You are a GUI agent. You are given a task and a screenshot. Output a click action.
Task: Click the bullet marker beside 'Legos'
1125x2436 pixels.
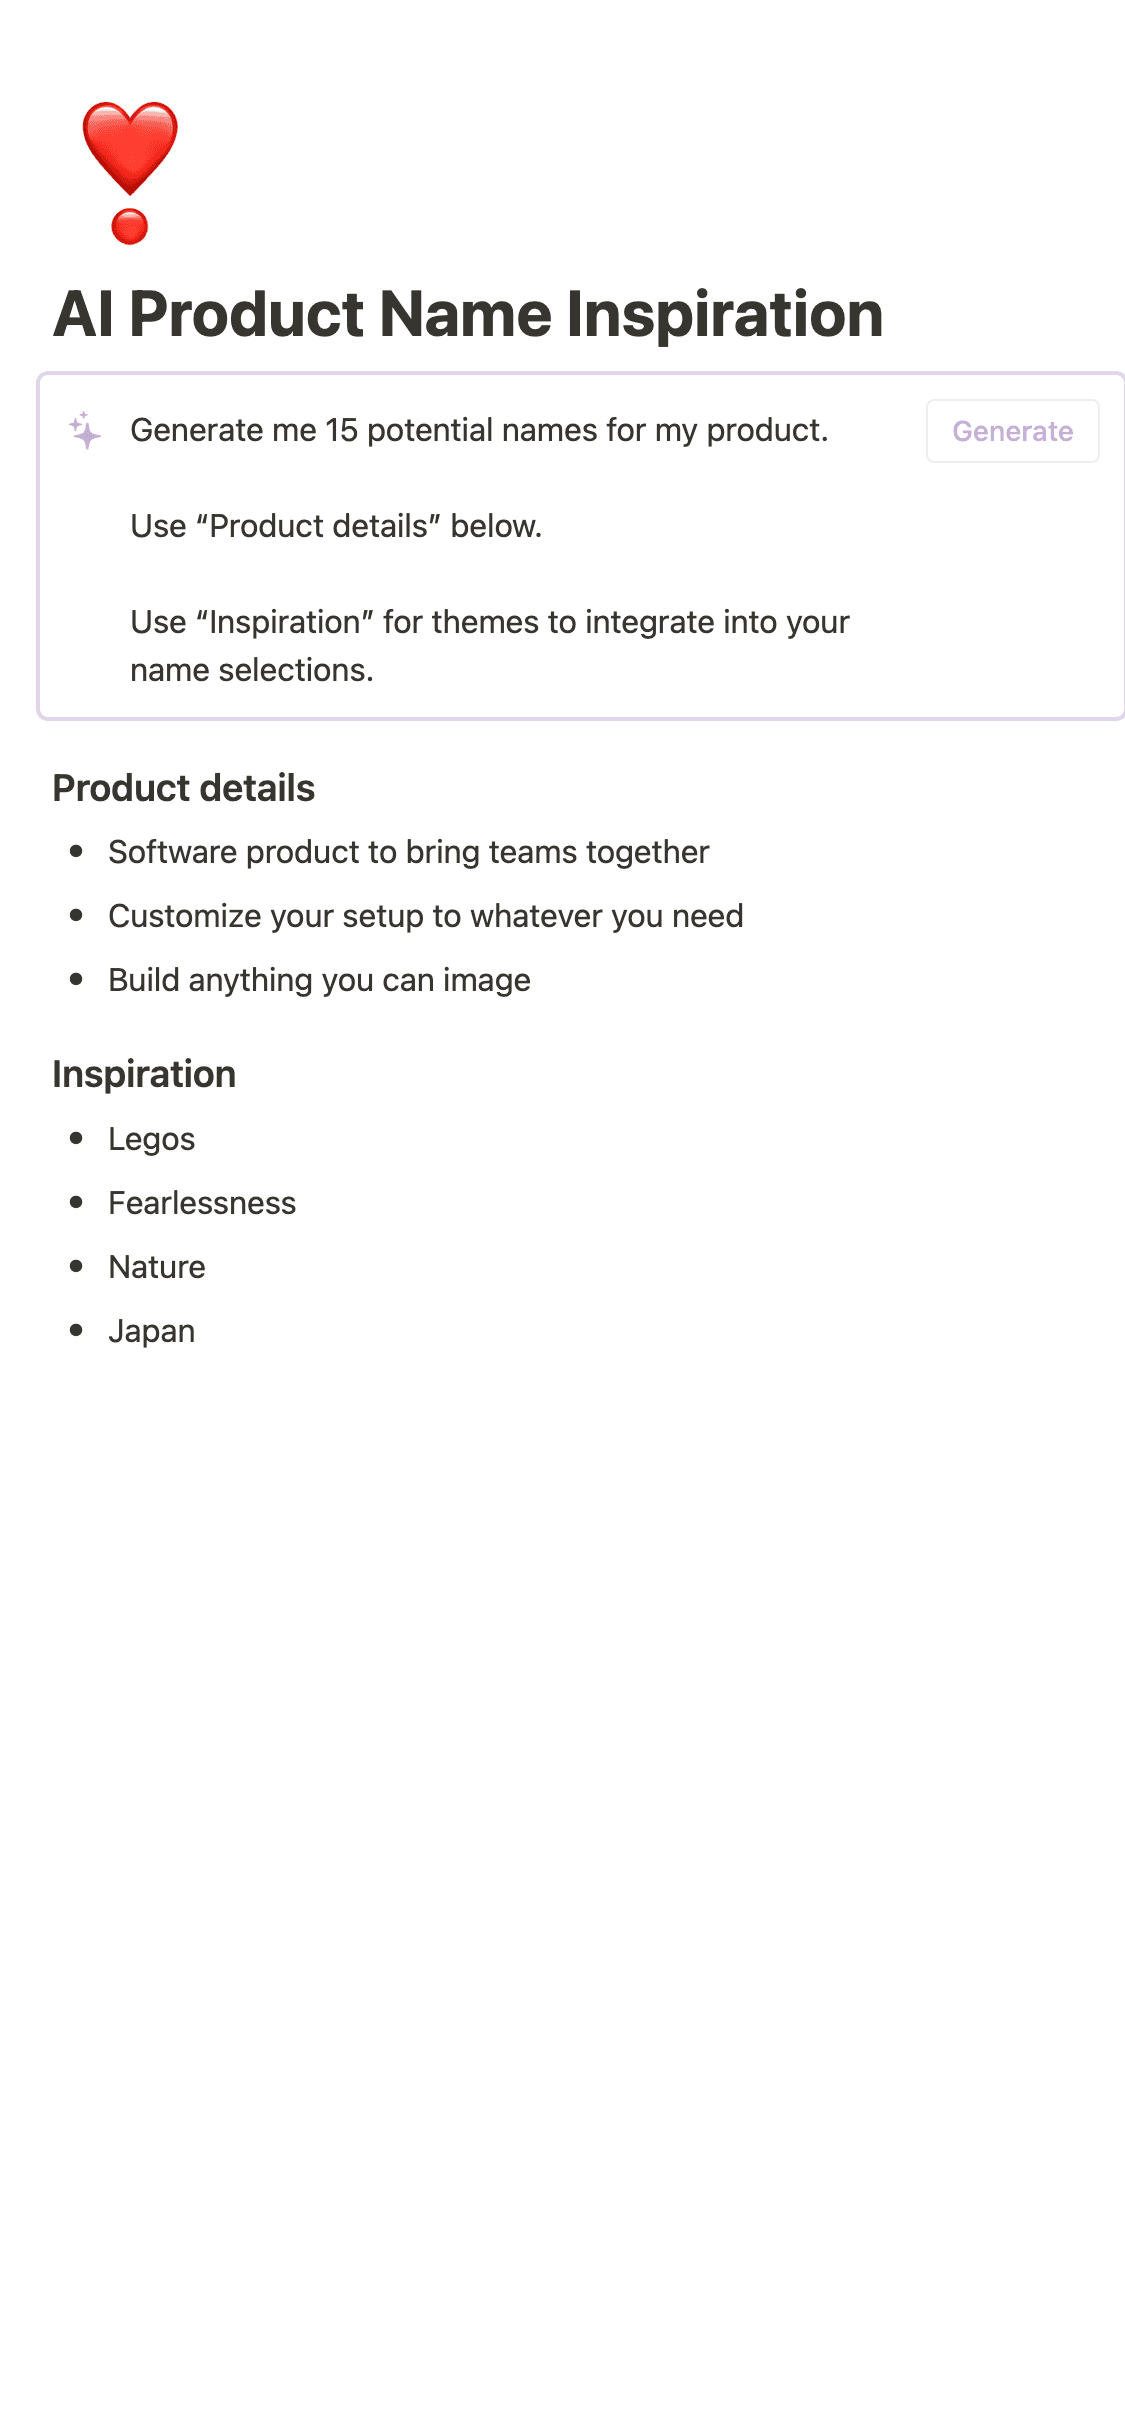[76, 1138]
